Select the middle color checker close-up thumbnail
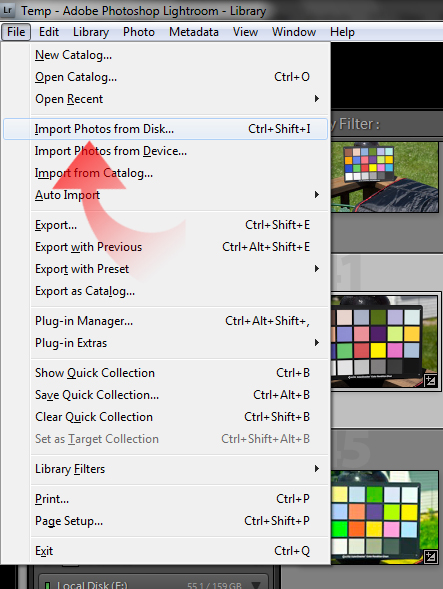Screen dimensions: 443x589 (385, 341)
